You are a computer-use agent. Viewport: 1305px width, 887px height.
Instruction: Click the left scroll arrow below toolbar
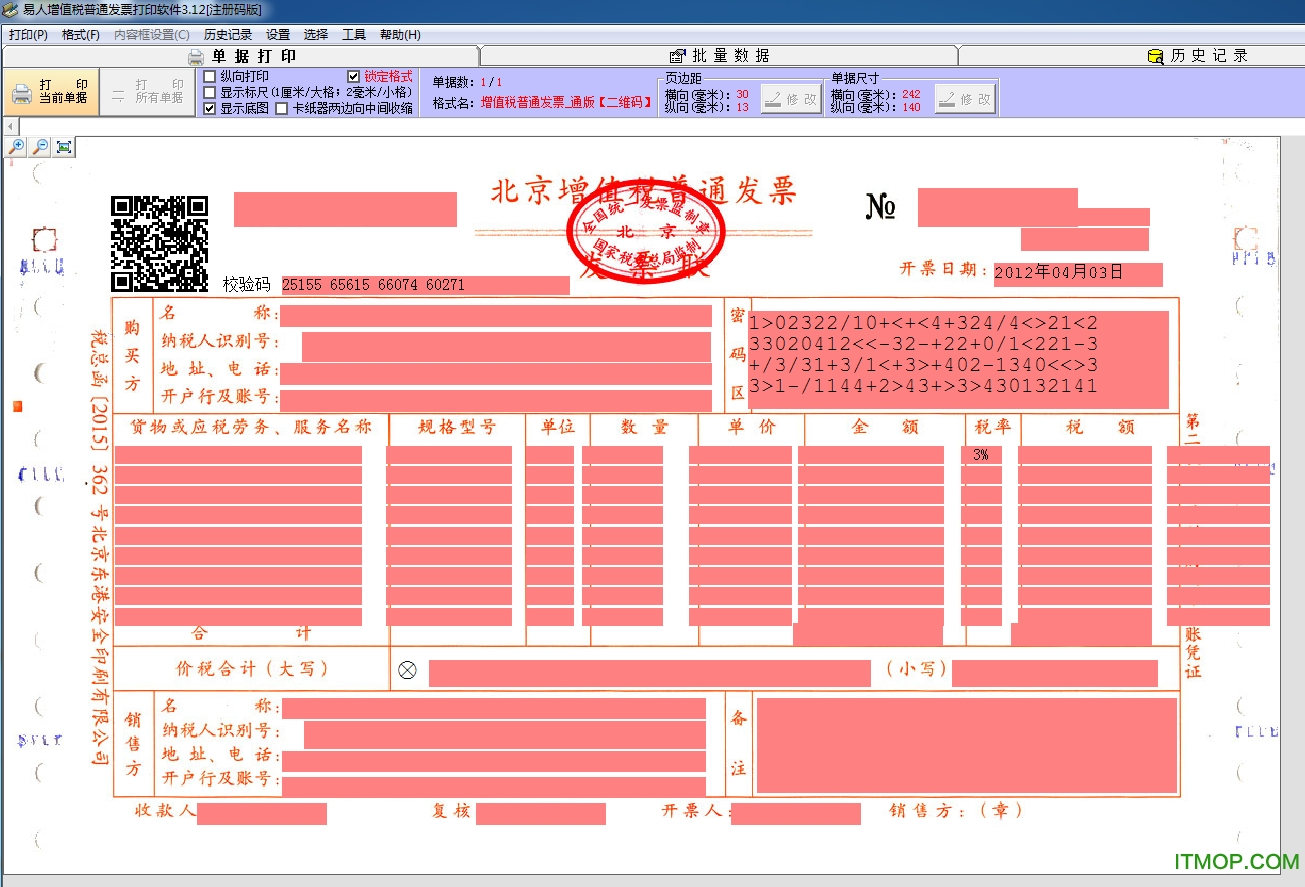10,127
